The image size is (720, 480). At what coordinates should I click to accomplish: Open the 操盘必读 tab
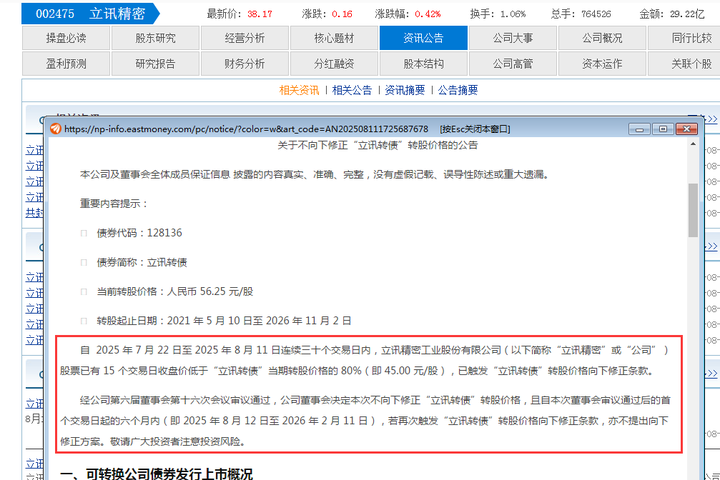(66, 38)
